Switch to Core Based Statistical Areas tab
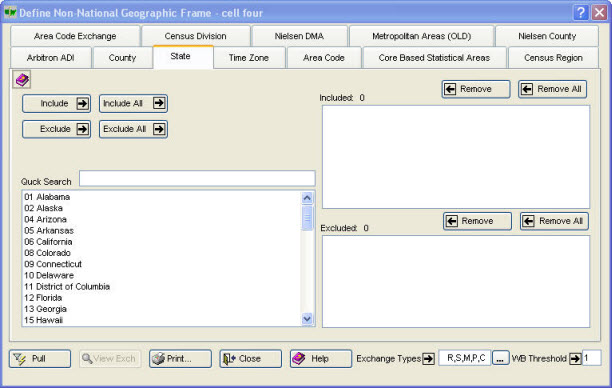The image size is (612, 388). pos(434,58)
